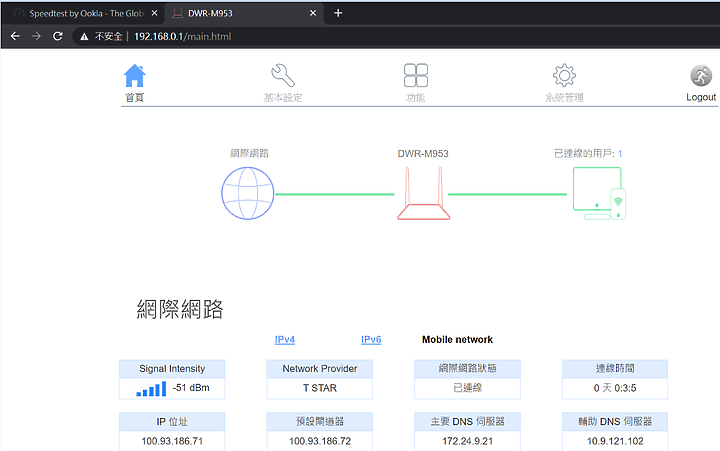Go back with browser back arrow
The image size is (720, 451).
[15, 36]
